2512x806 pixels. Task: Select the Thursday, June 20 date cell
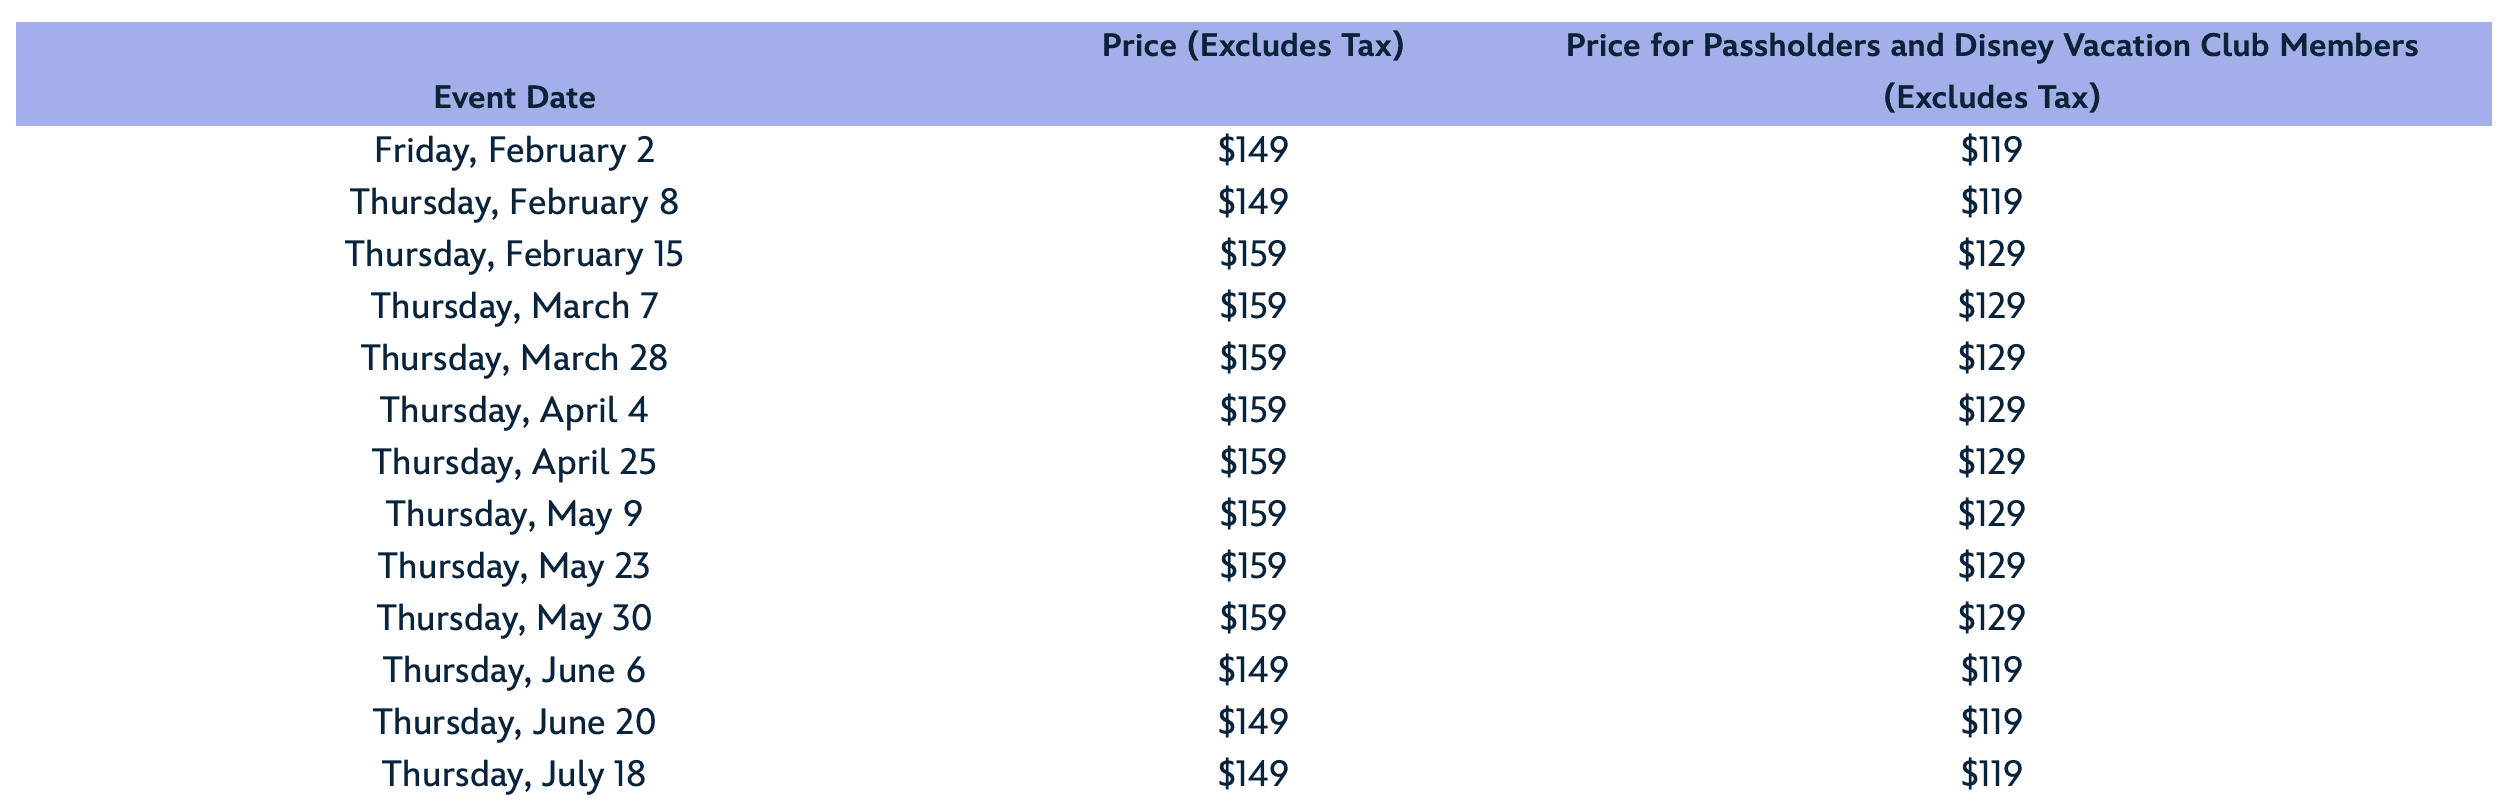514,723
